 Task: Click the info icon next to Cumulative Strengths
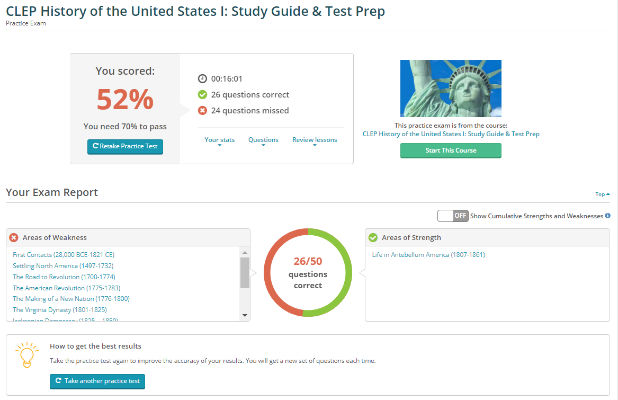[x=608, y=216]
